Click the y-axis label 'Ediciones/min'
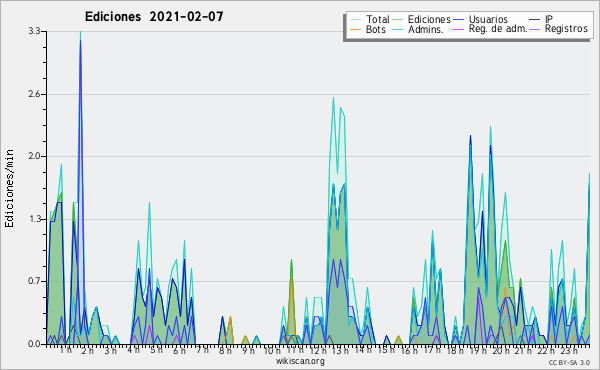 [x=9, y=188]
